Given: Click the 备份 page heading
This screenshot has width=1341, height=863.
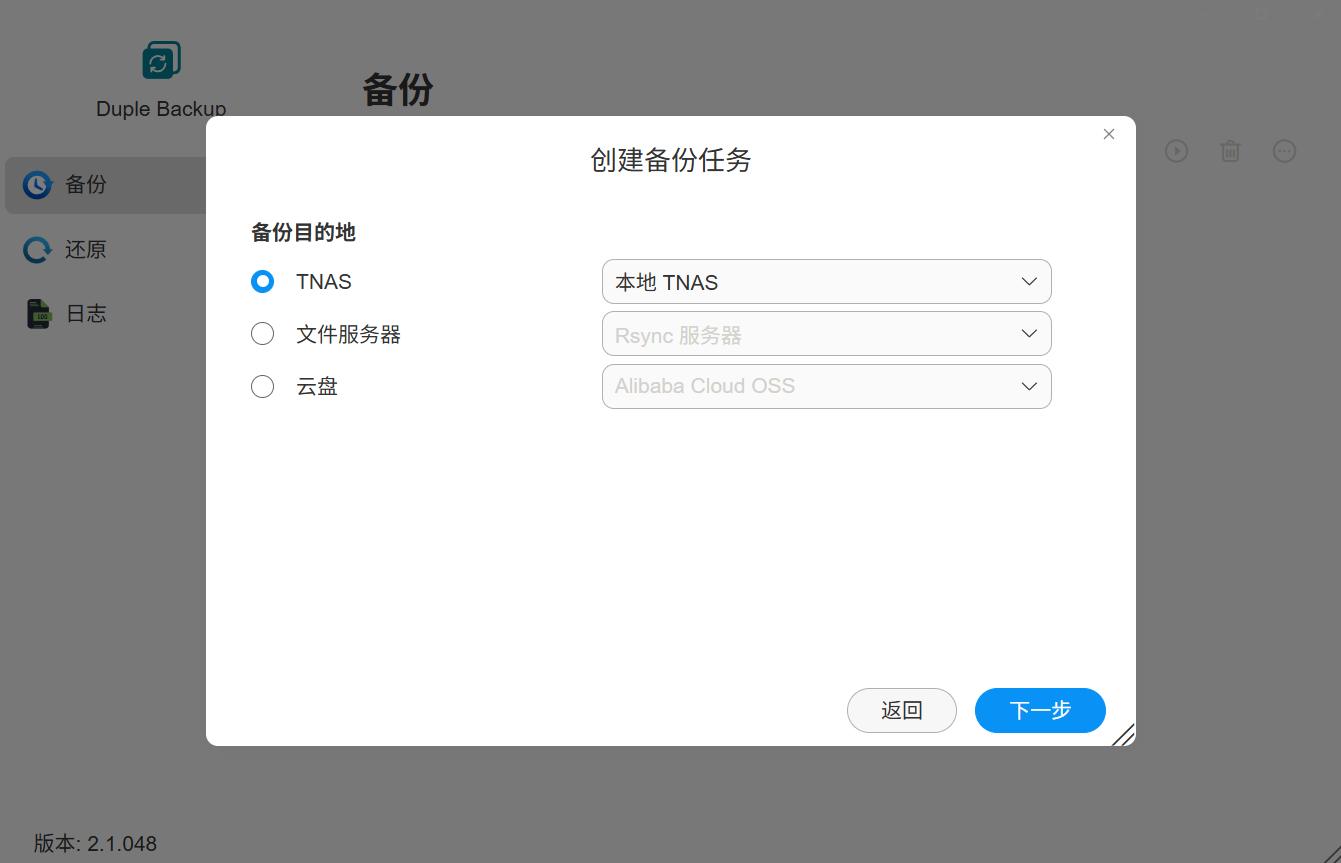Looking at the screenshot, I should pyautogui.click(x=398, y=89).
